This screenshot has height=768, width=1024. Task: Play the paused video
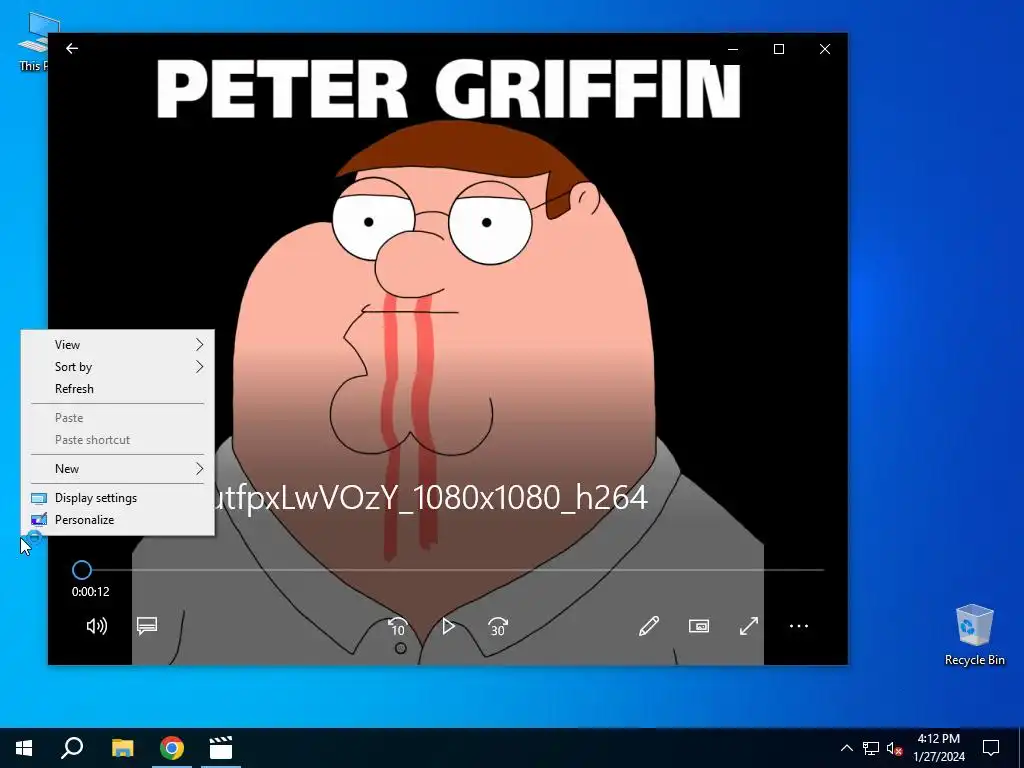click(x=448, y=626)
